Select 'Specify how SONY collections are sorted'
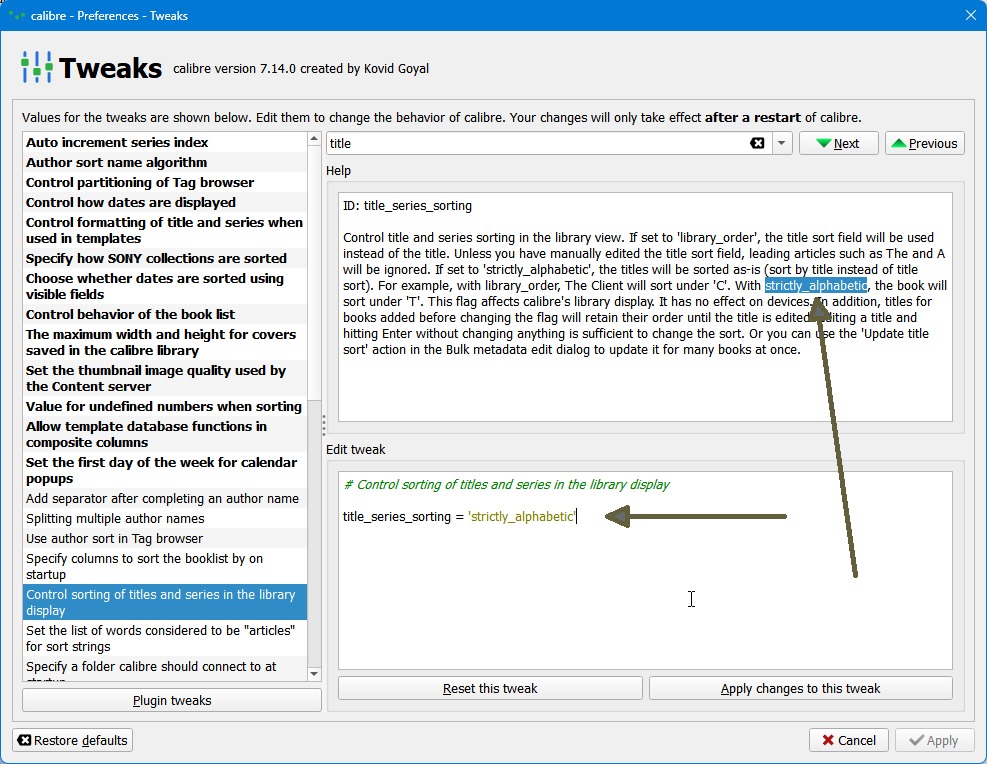This screenshot has width=987, height=764. (164, 259)
